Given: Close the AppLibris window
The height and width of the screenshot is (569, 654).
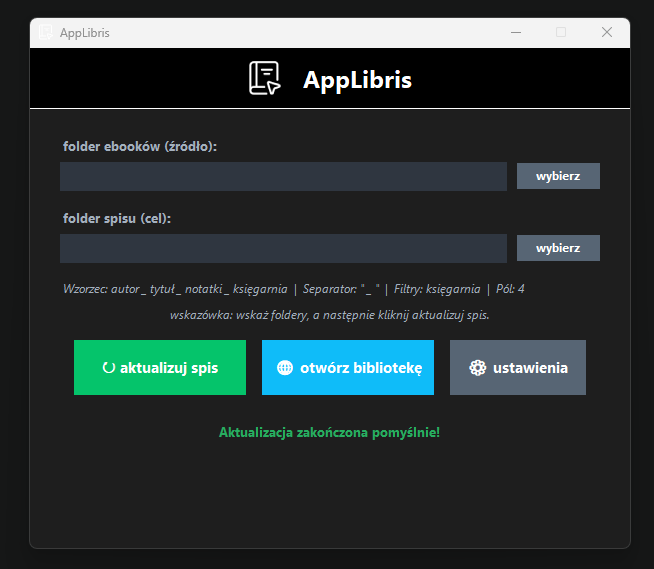Looking at the screenshot, I should coord(607,32).
